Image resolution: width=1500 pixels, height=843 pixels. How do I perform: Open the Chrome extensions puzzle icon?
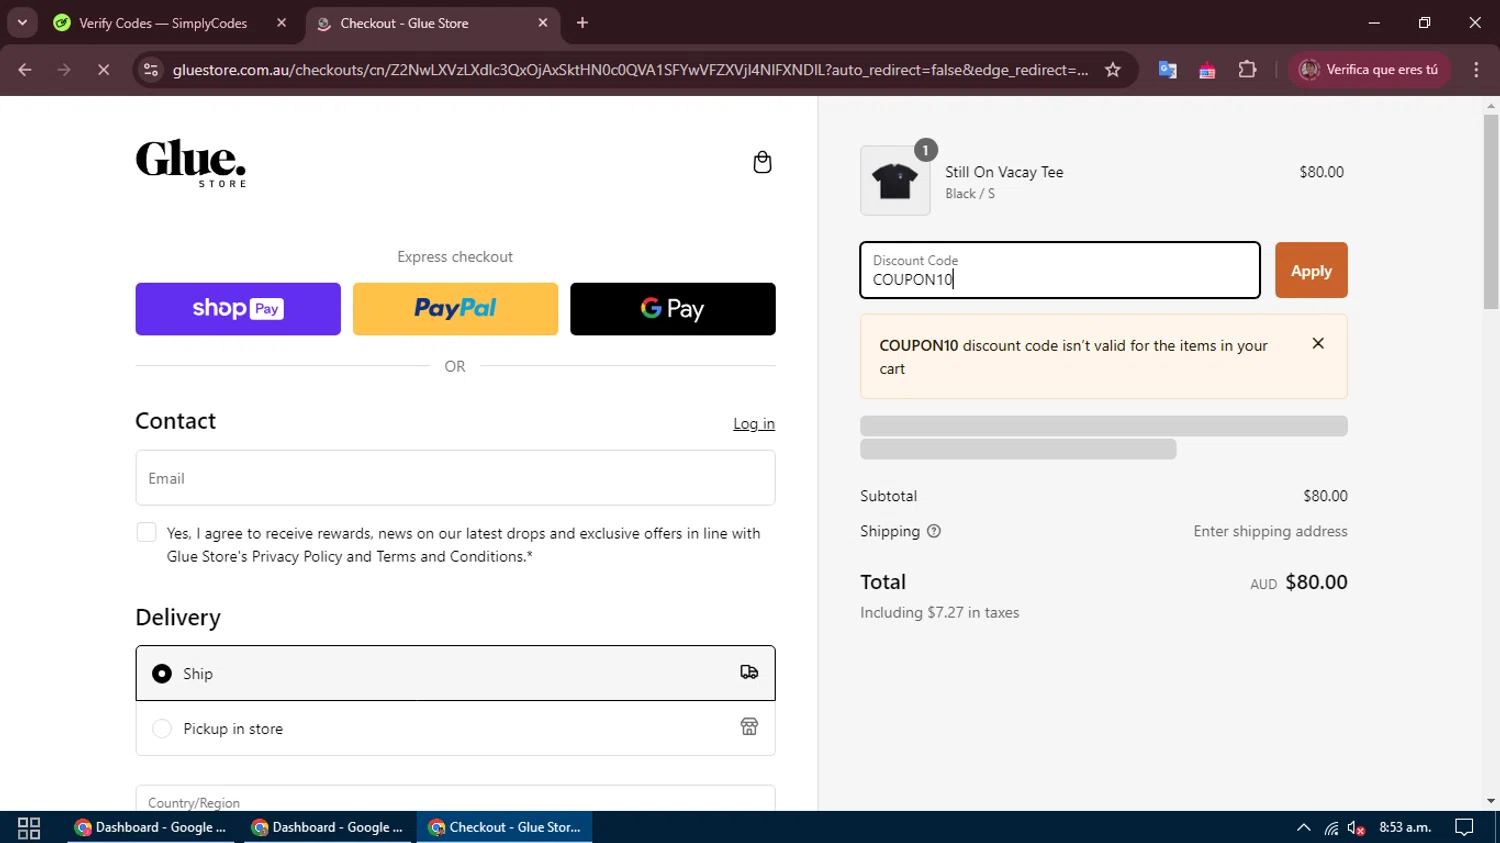tap(1247, 70)
